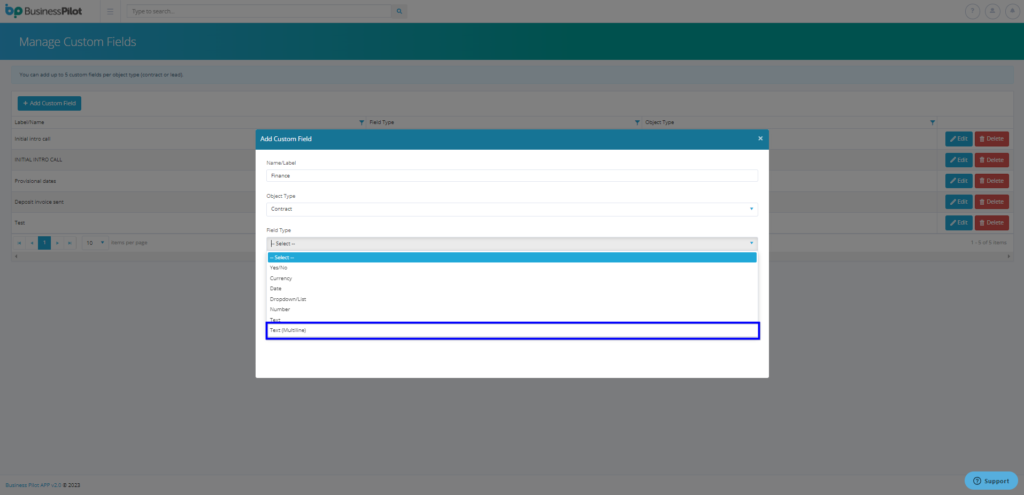Screen dimensions: 1024x495
Task: Click the search magnifier icon in top bar
Action: tap(400, 11)
